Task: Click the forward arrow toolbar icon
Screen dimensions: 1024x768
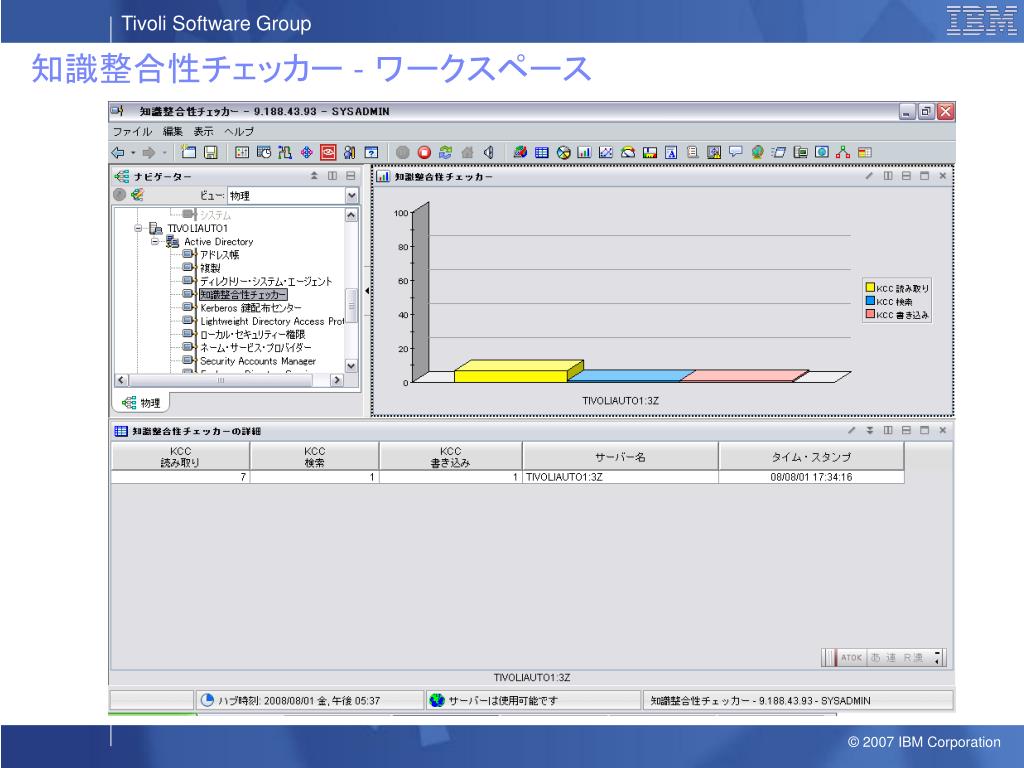Action: click(149, 153)
